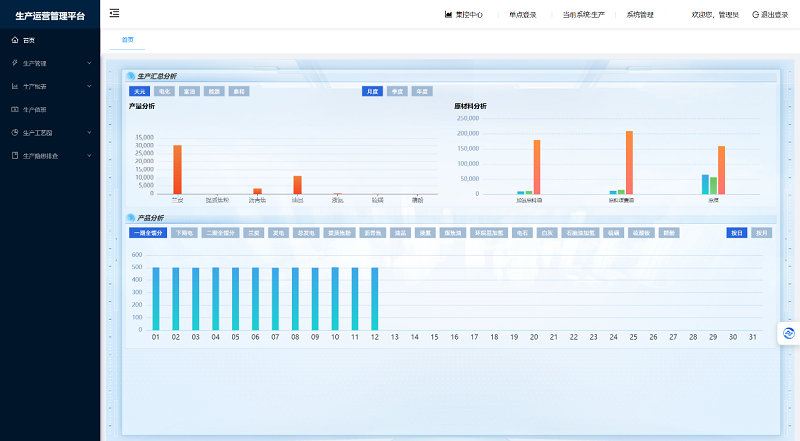Click the 生产指标排查 document icon in sidebar
Image resolution: width=800 pixels, height=441 pixels.
tap(15, 156)
